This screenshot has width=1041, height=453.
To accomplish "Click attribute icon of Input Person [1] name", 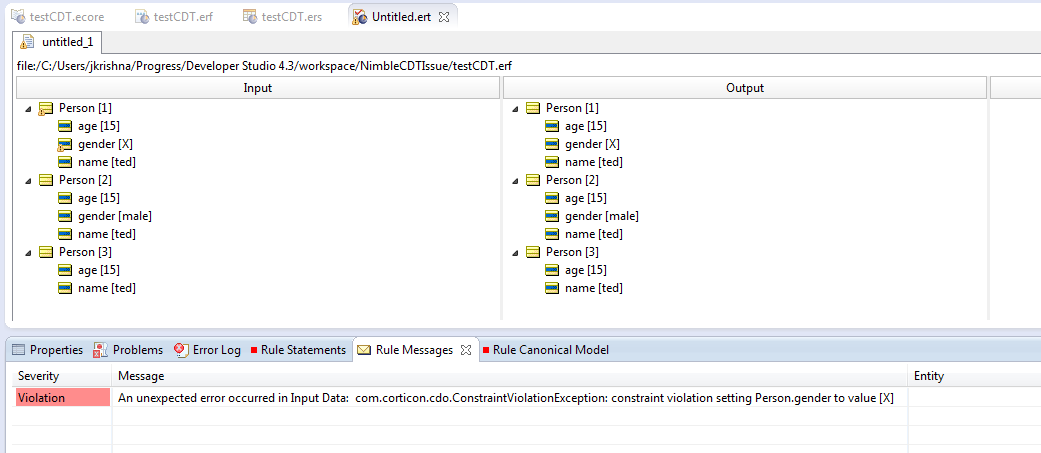I will pos(64,162).
